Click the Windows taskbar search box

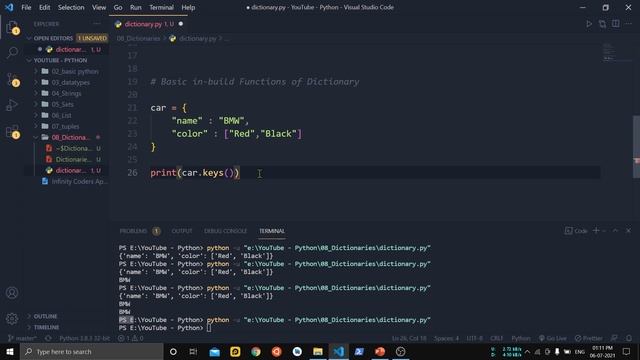(x=92, y=351)
